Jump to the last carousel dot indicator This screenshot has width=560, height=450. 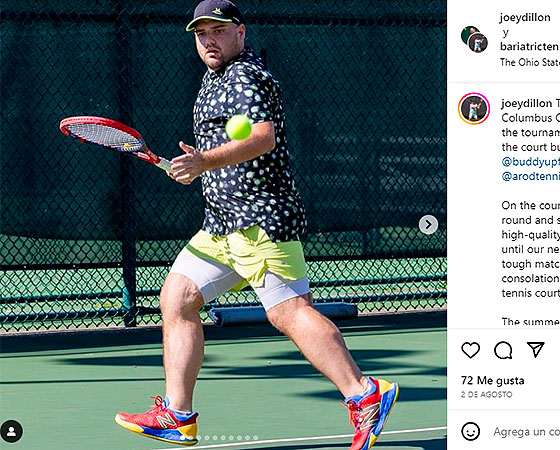pyautogui.click(x=256, y=438)
